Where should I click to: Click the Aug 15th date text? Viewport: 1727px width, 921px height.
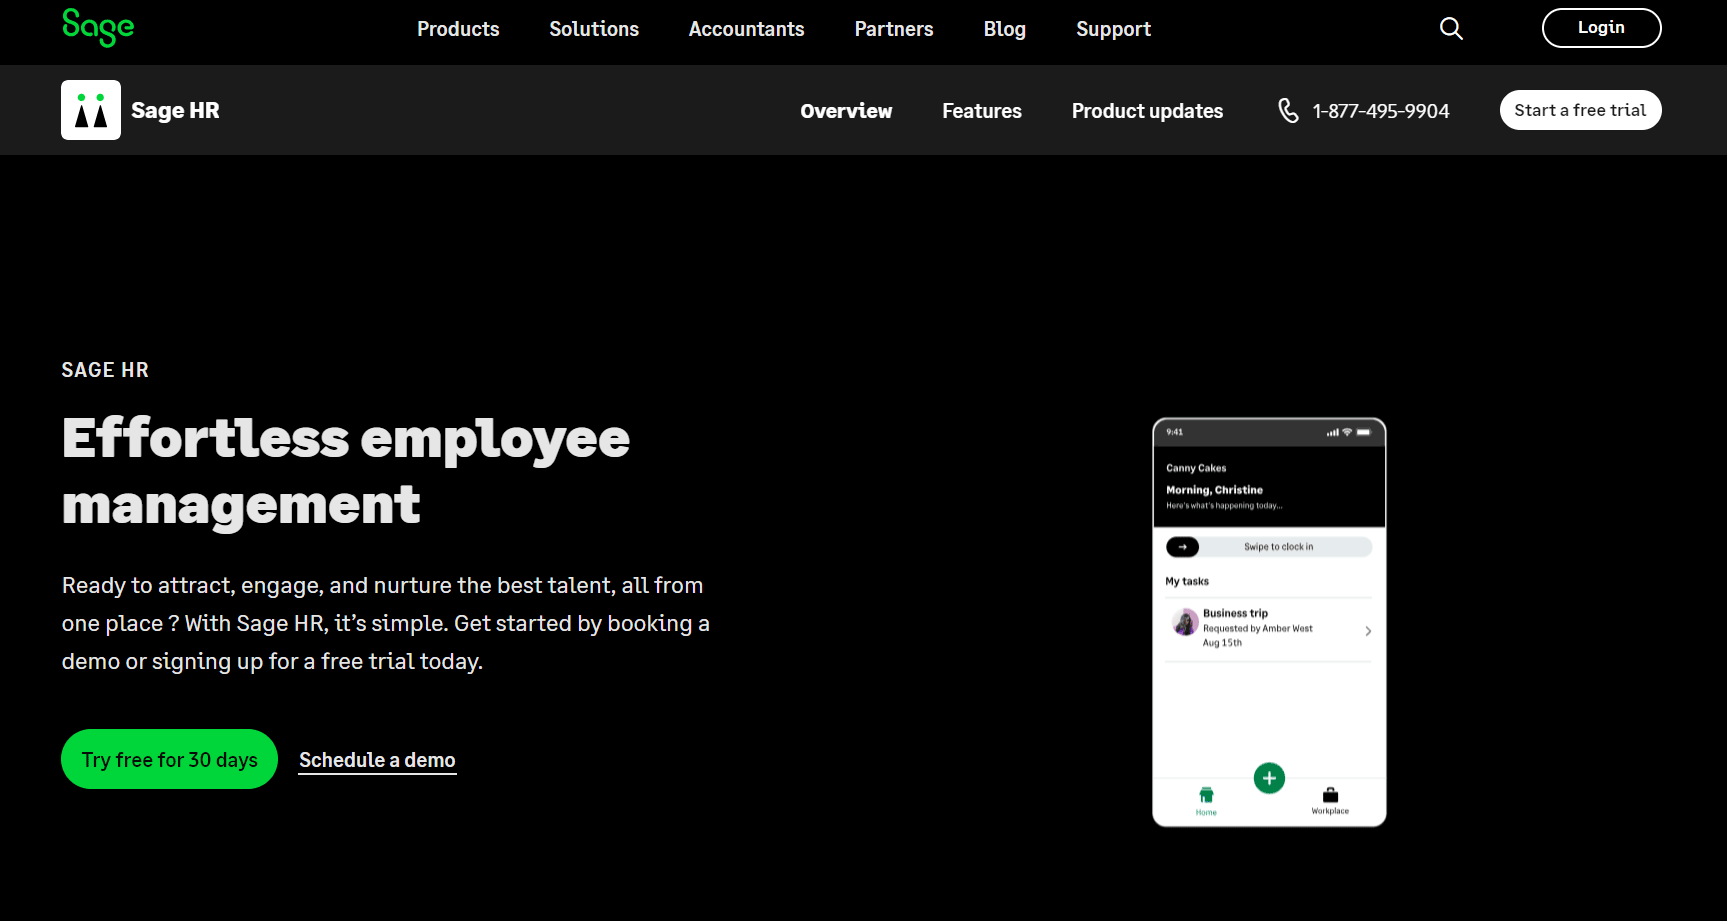pos(1222,643)
